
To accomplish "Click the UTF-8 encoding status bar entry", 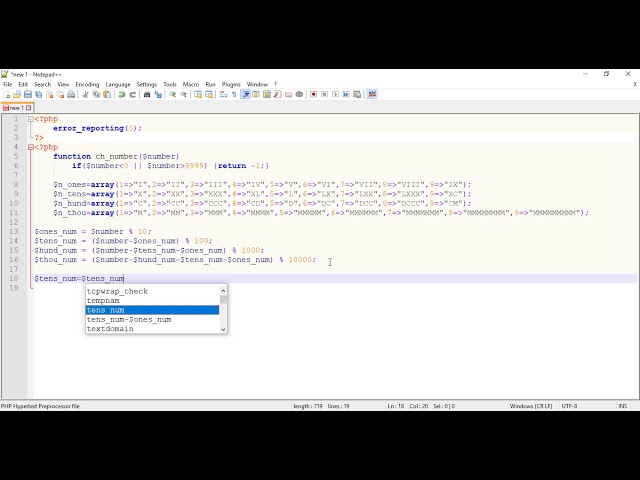I will pos(569,406).
